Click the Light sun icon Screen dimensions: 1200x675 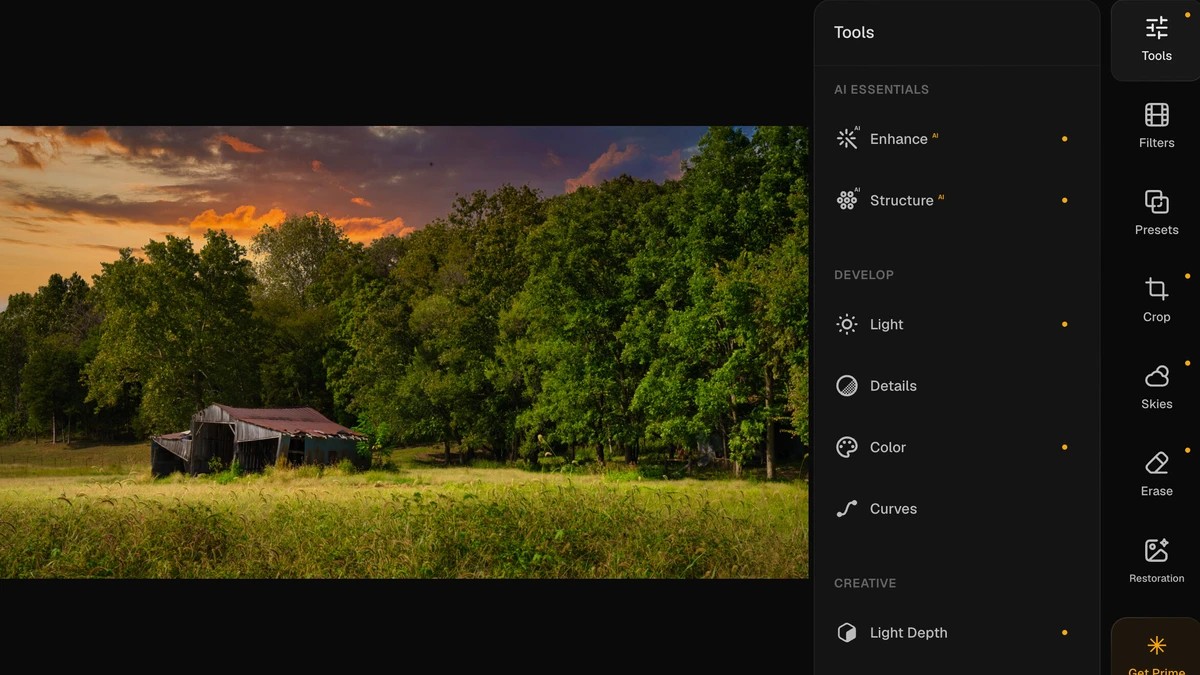click(847, 324)
